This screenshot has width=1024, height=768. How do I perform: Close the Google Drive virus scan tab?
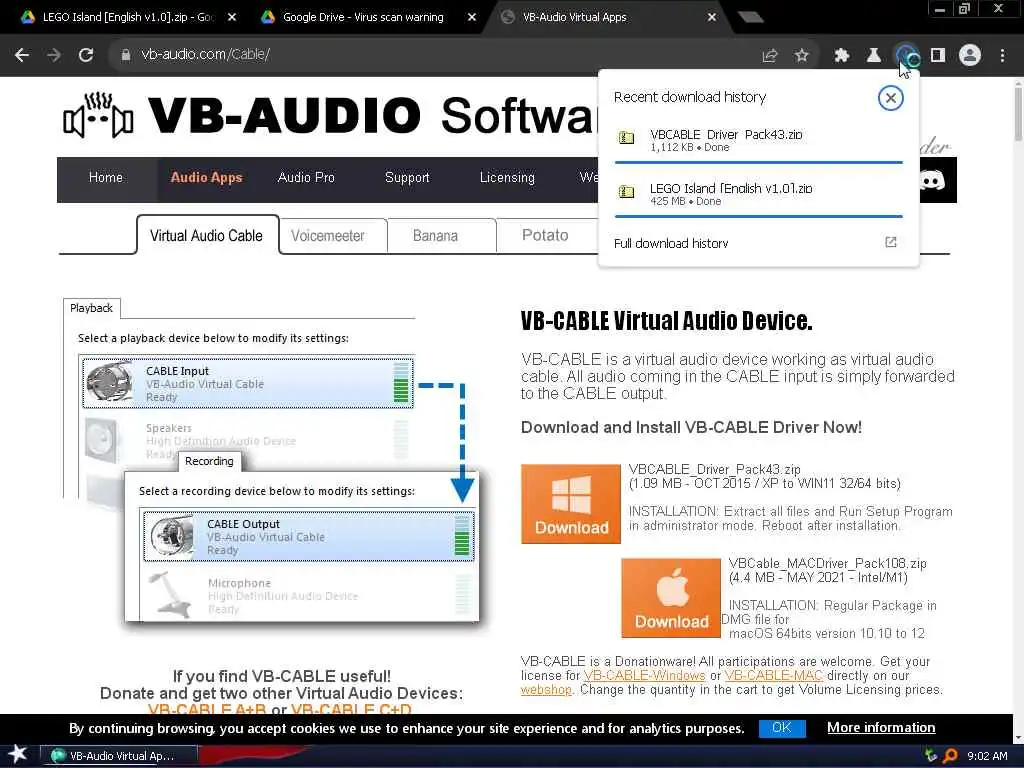coord(472,18)
